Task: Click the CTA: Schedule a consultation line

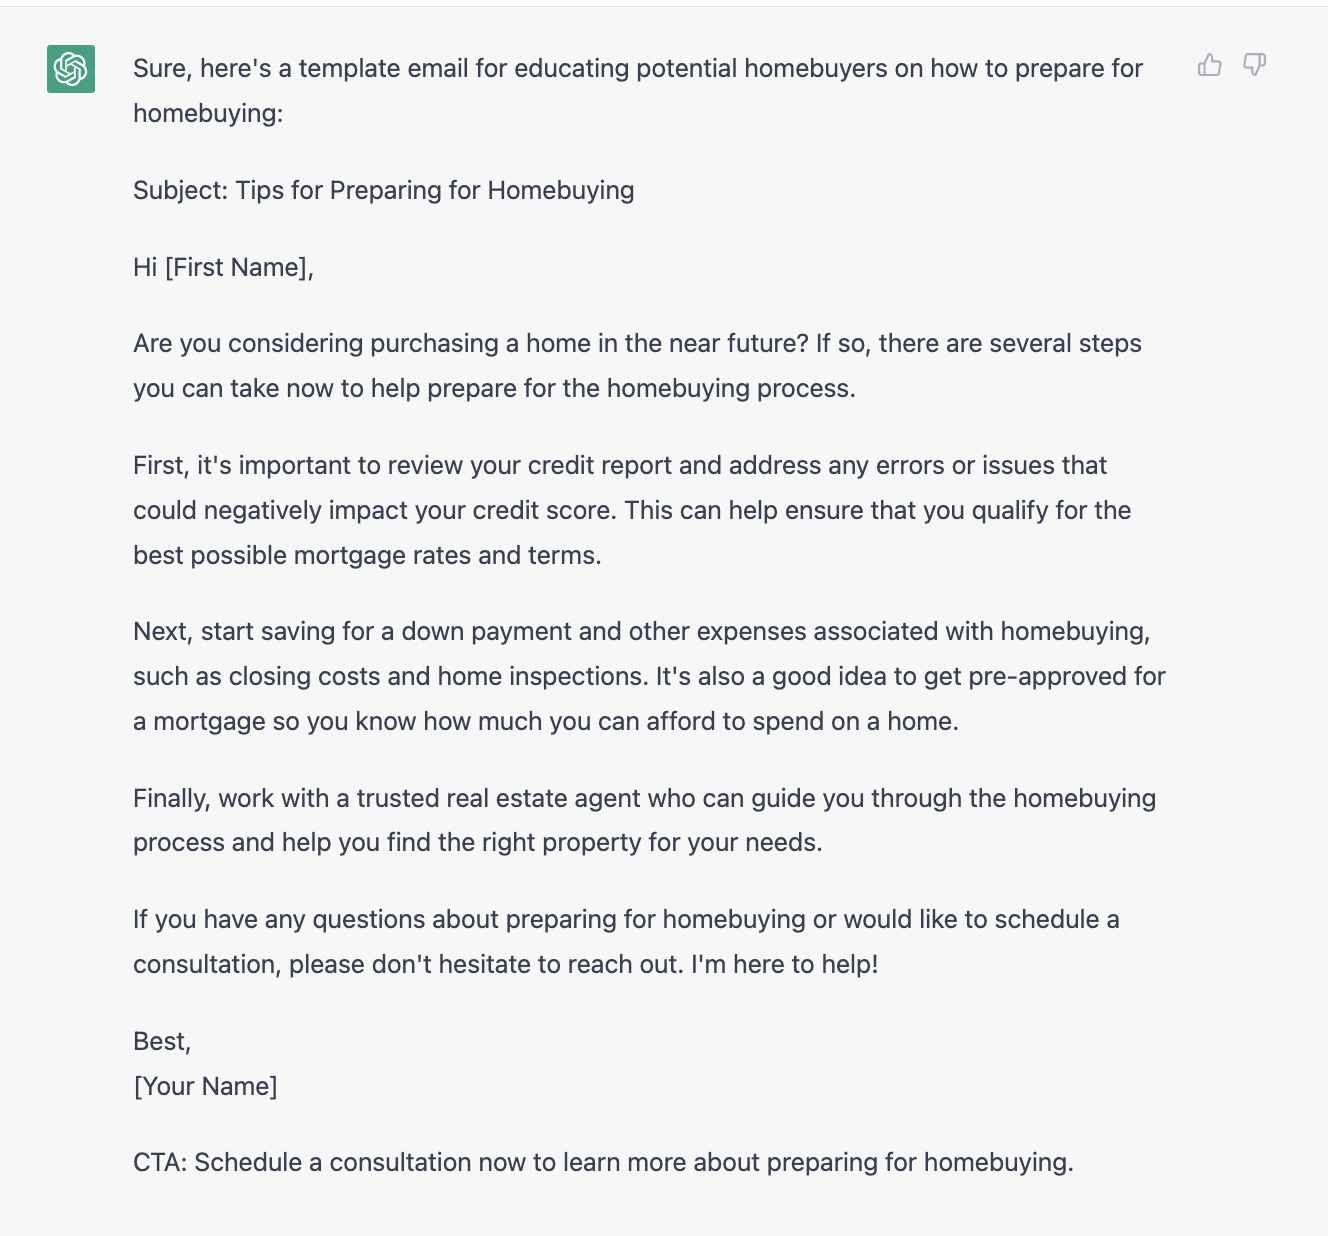Action: [603, 1162]
